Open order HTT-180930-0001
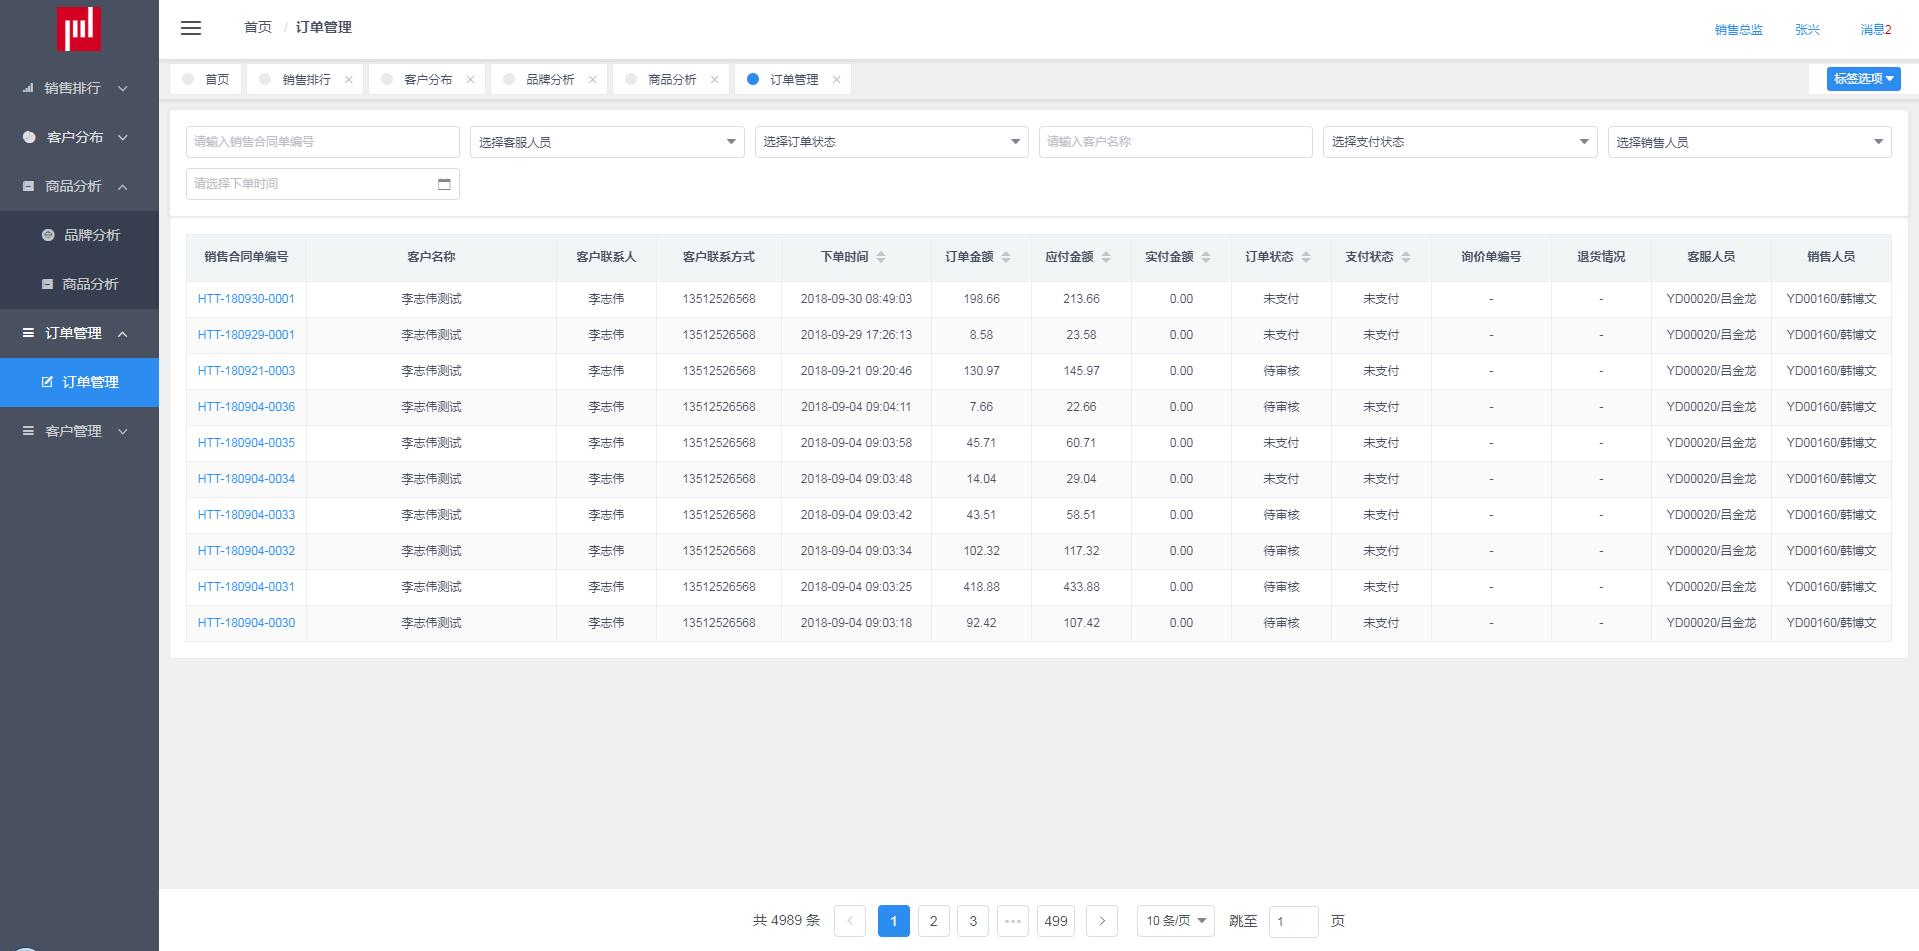The width and height of the screenshot is (1919, 951). point(246,299)
